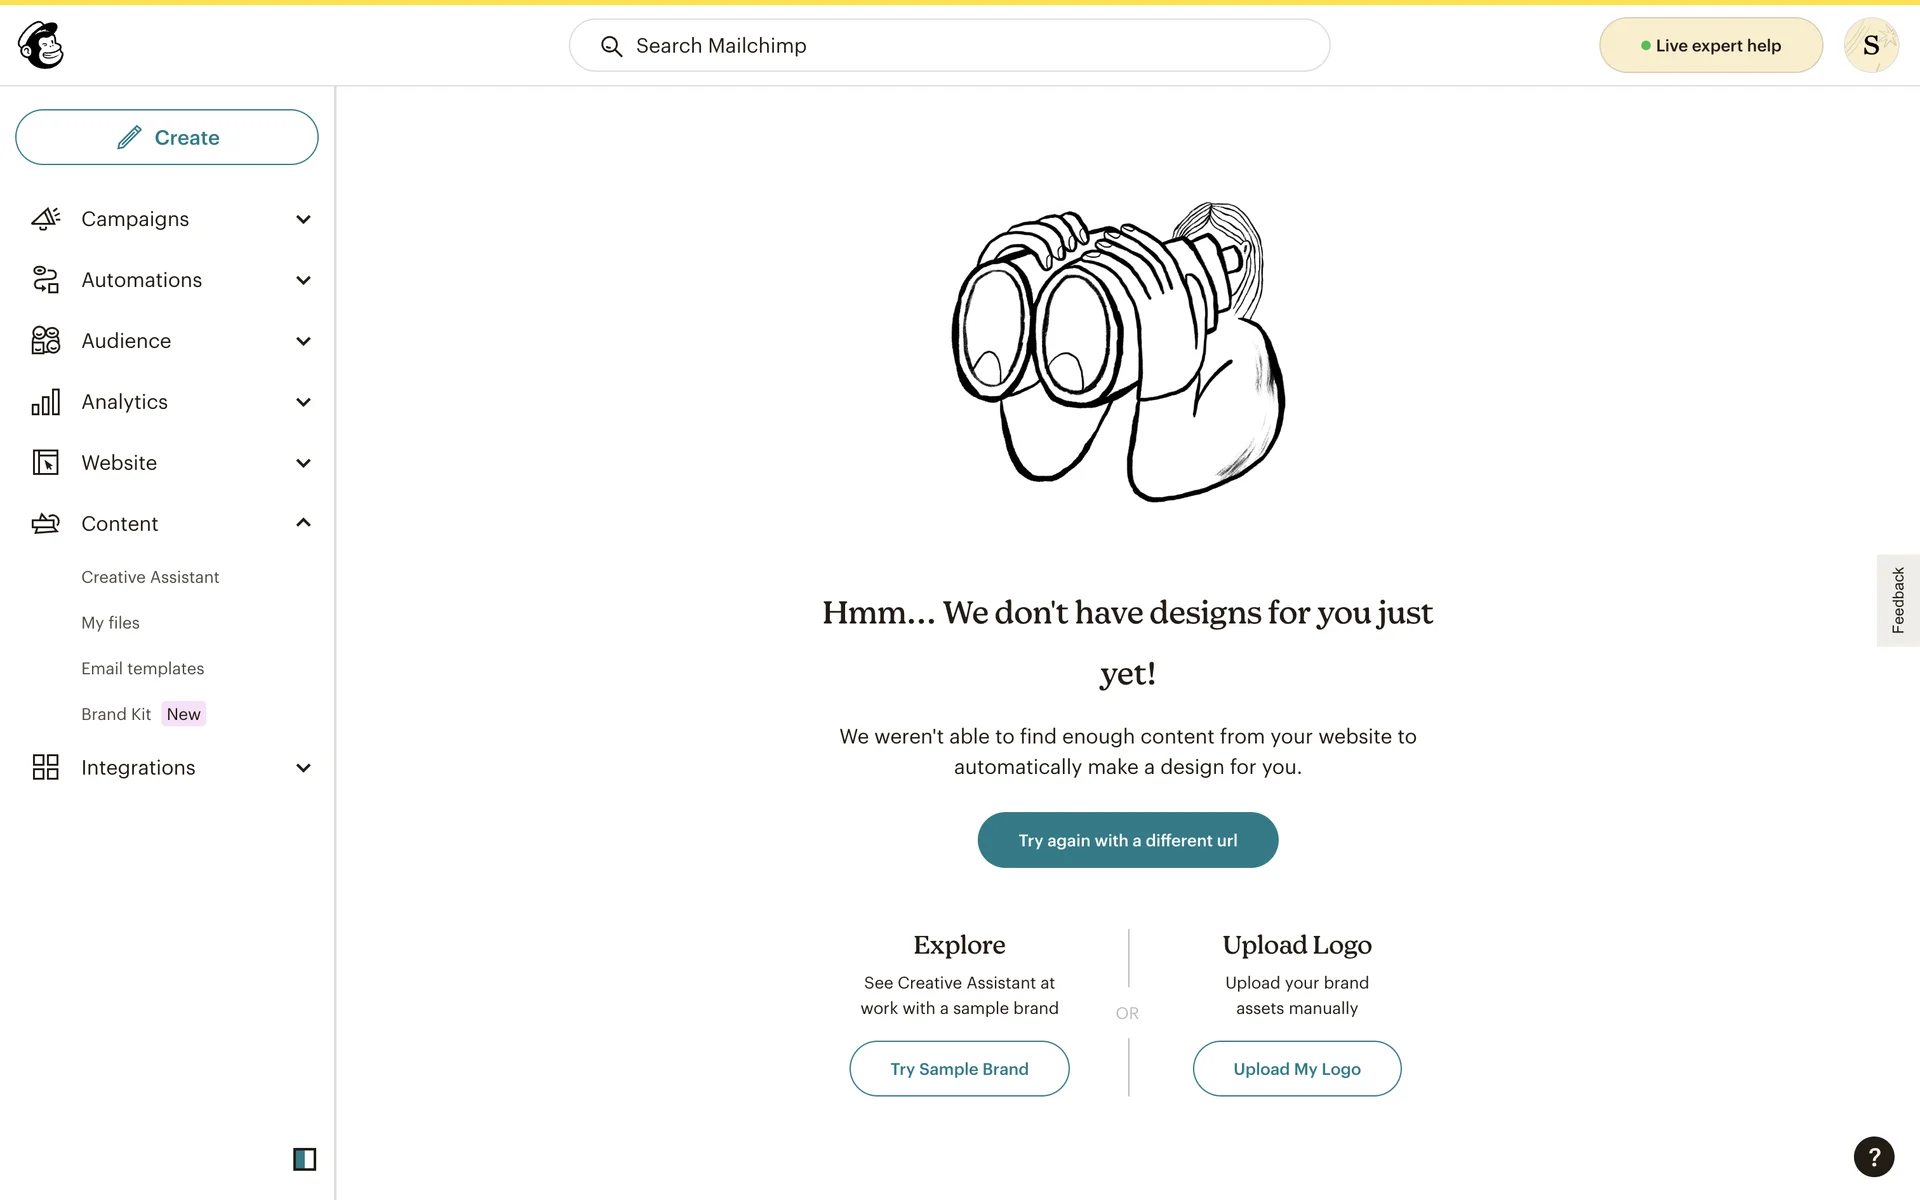The height and width of the screenshot is (1200, 1920).
Task: Open Creative Assistant from Content menu
Action: pos(150,577)
